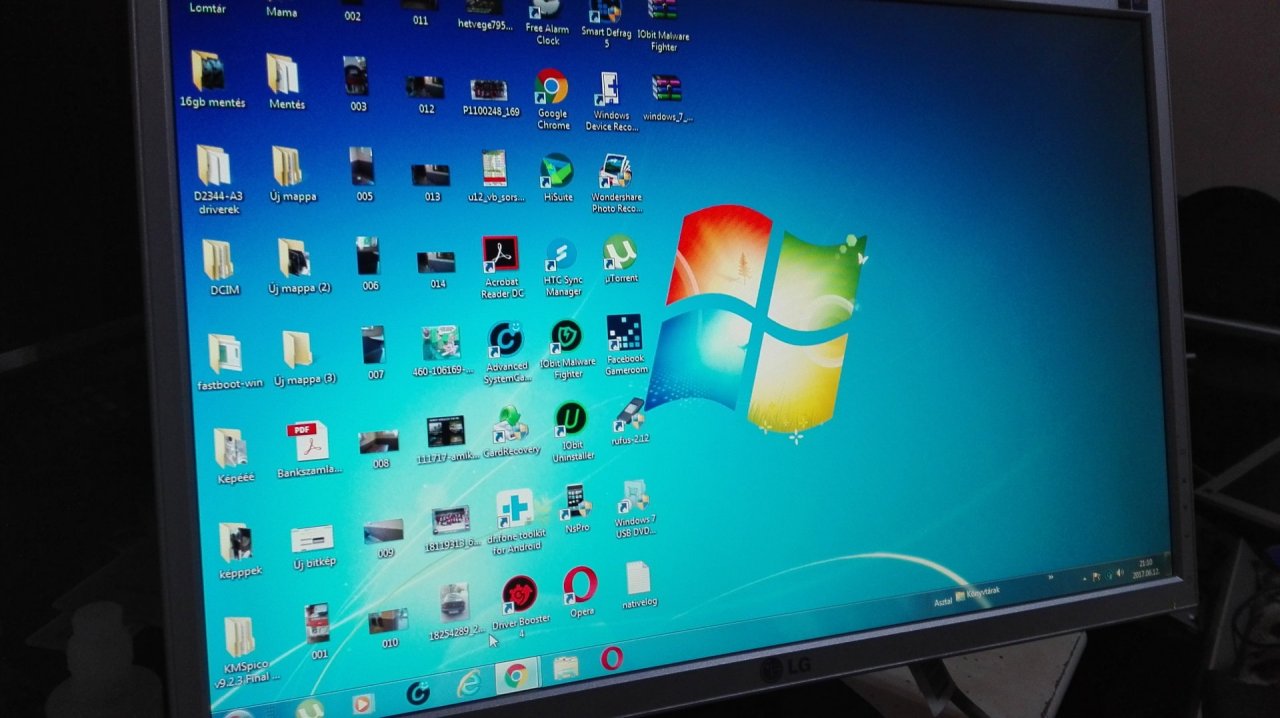Select image thumbnail named 013

coord(431,175)
